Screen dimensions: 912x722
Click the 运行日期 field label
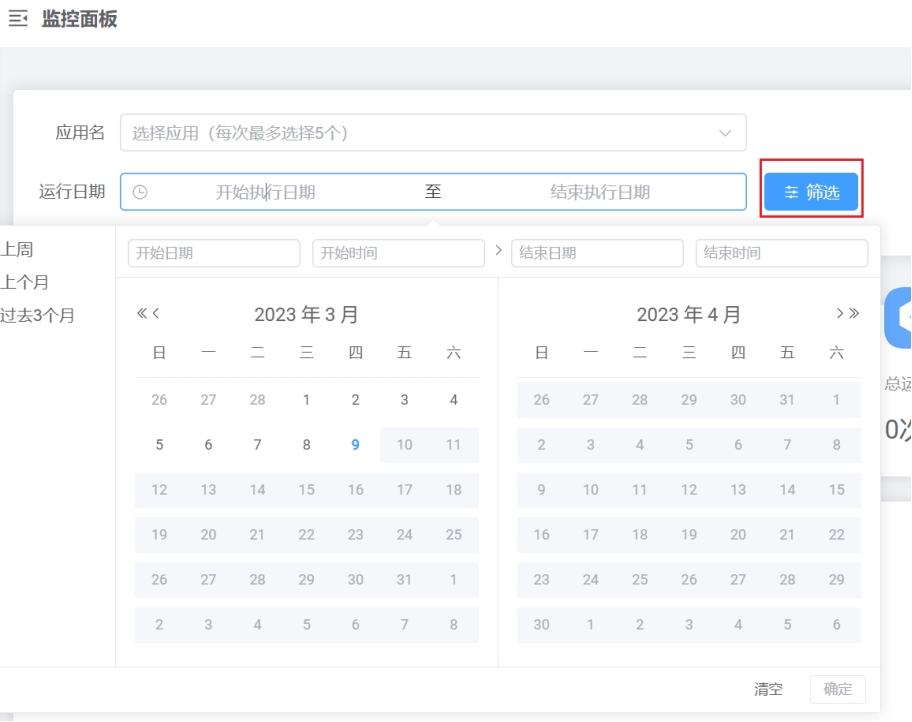coord(72,191)
